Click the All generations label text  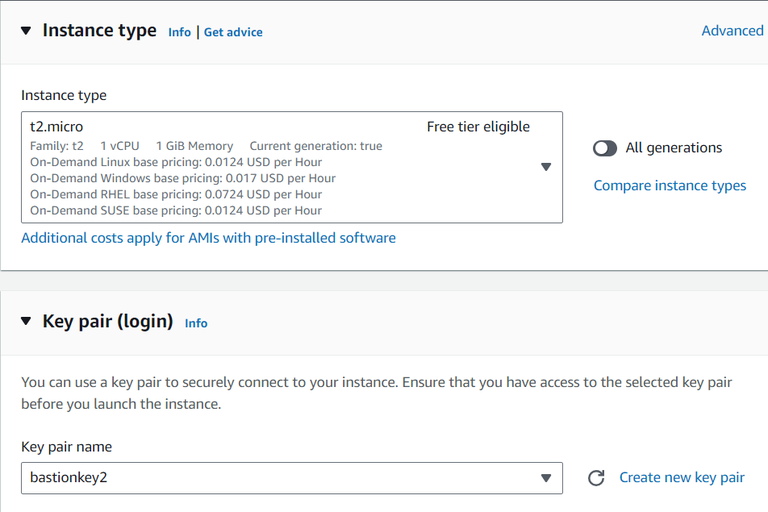coord(674,148)
